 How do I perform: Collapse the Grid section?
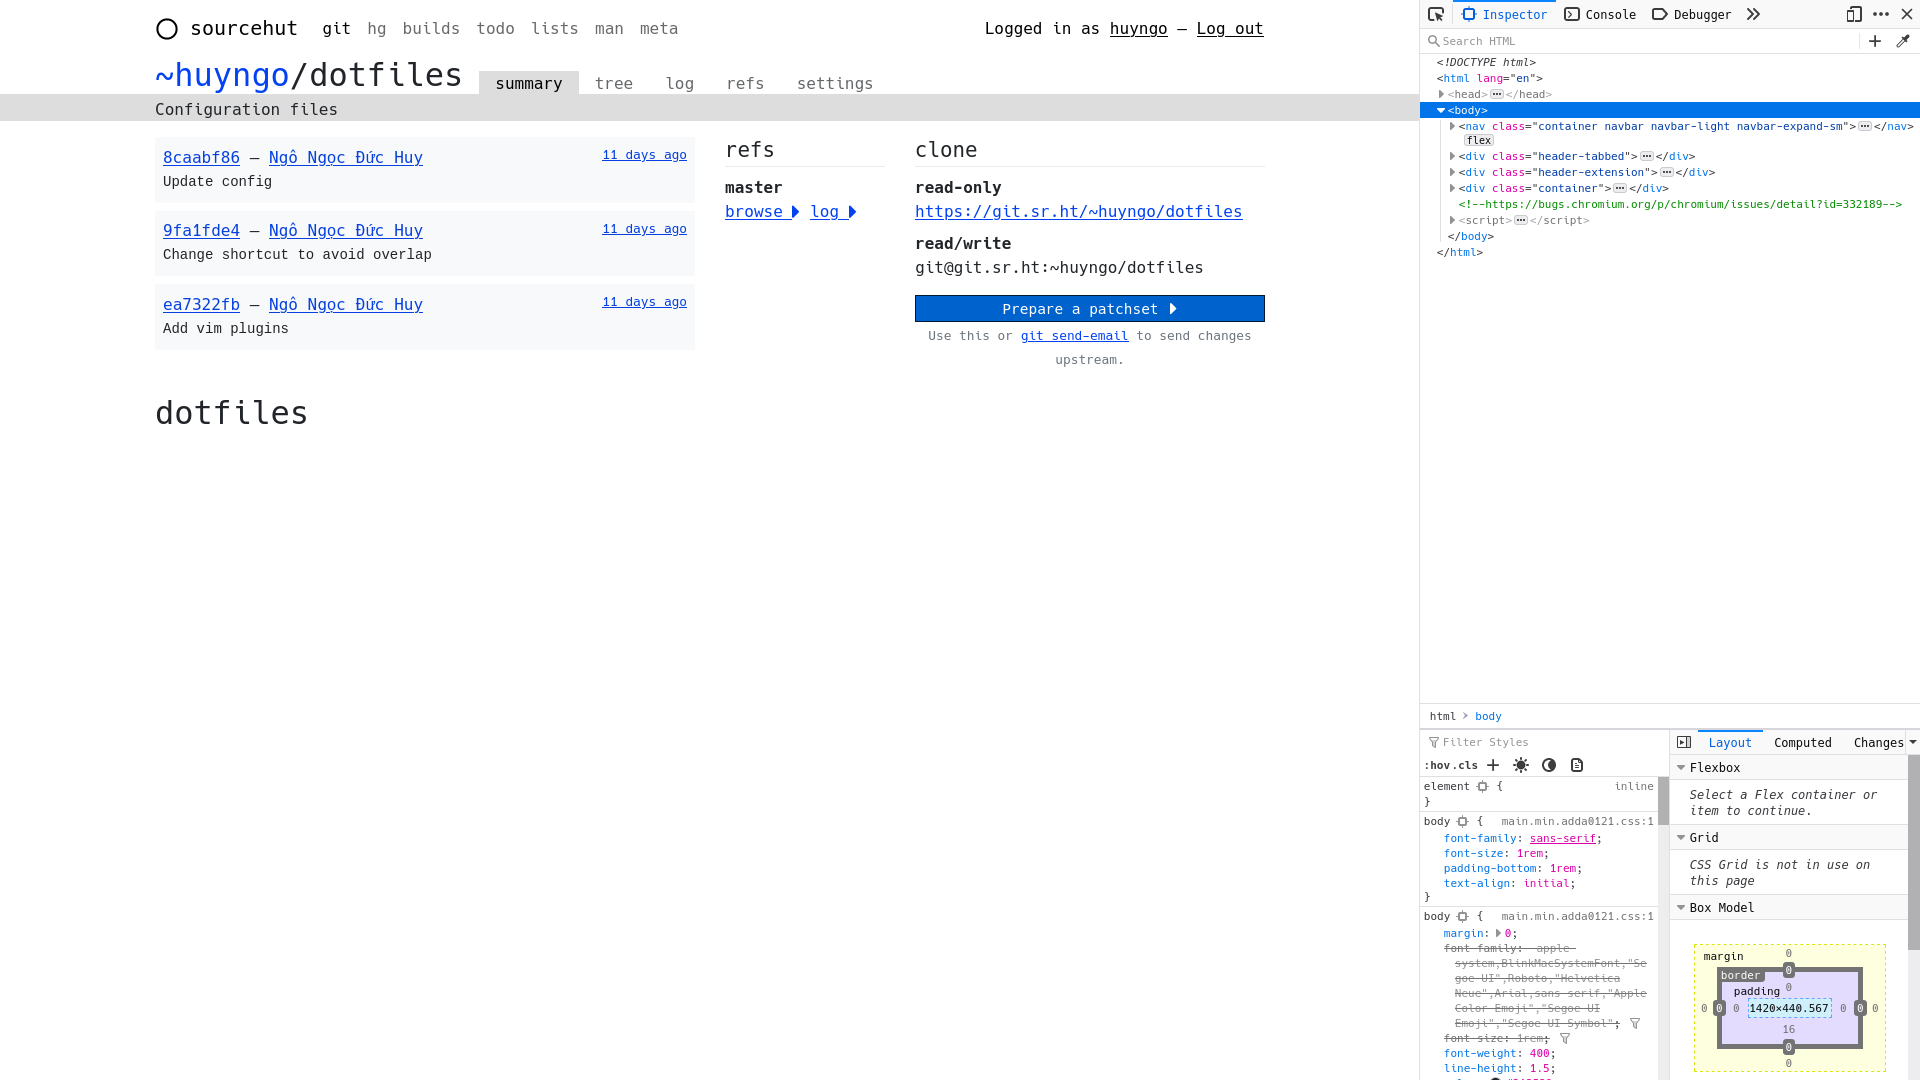(1681, 838)
